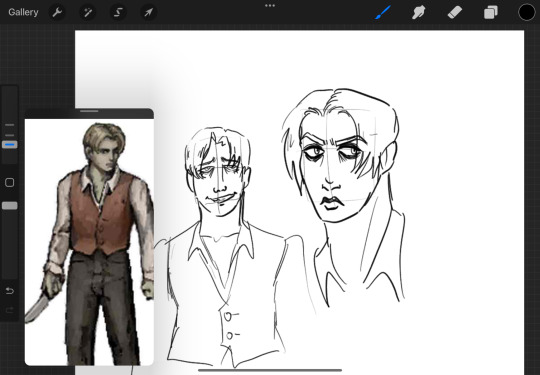Open the Adjustments magic wand menu

(88, 13)
